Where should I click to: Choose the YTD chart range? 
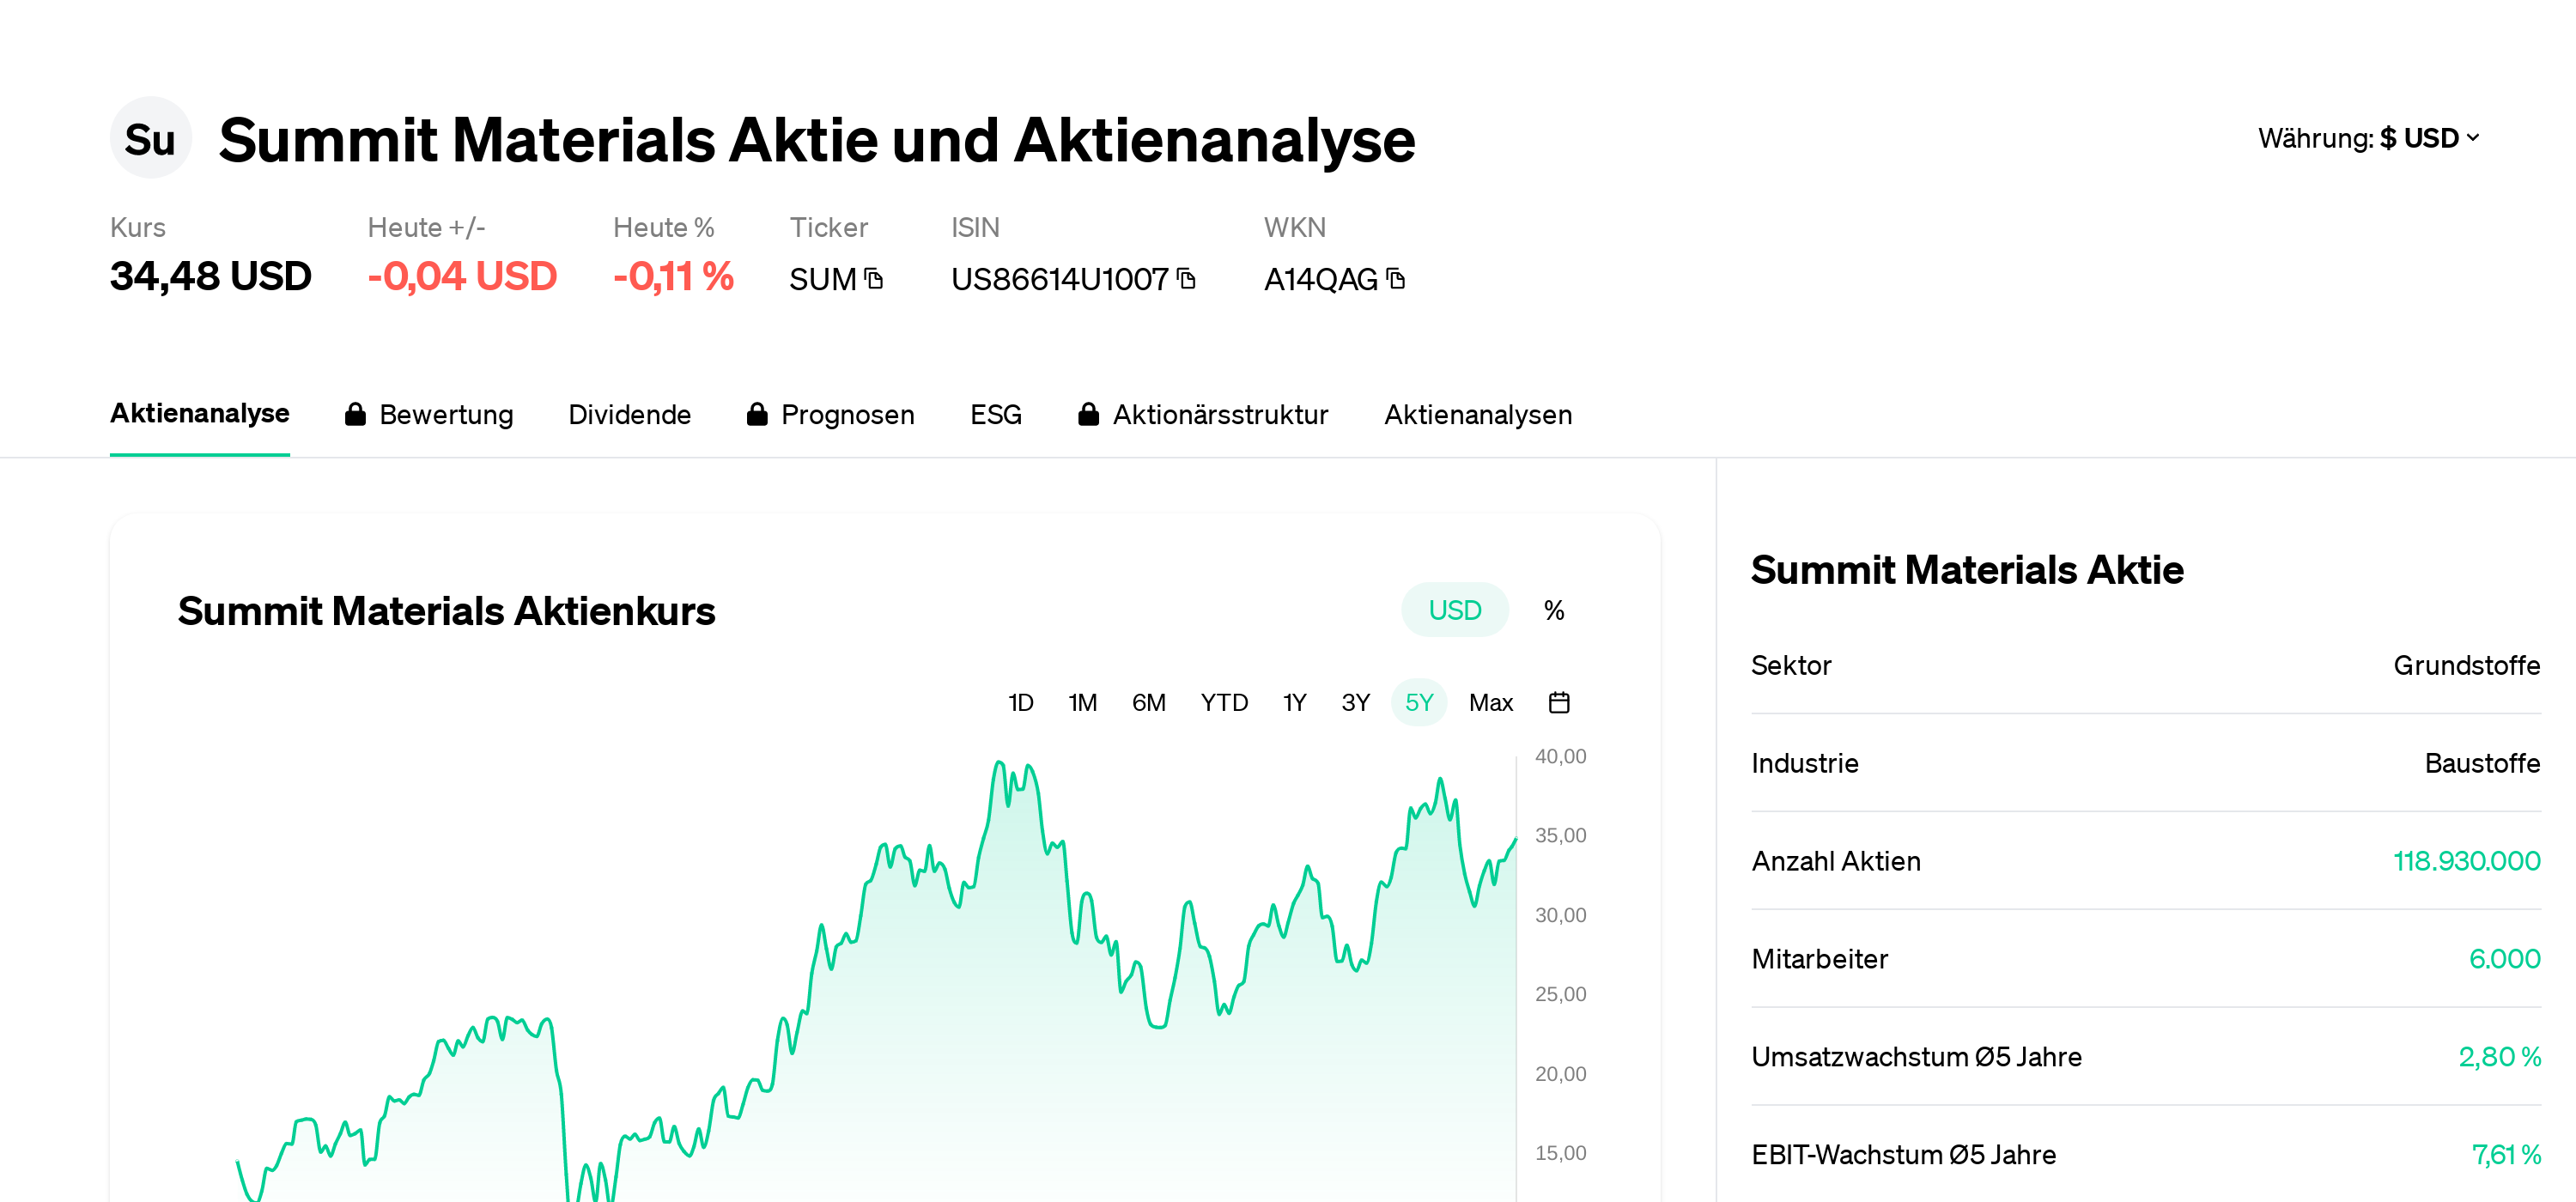click(1225, 702)
